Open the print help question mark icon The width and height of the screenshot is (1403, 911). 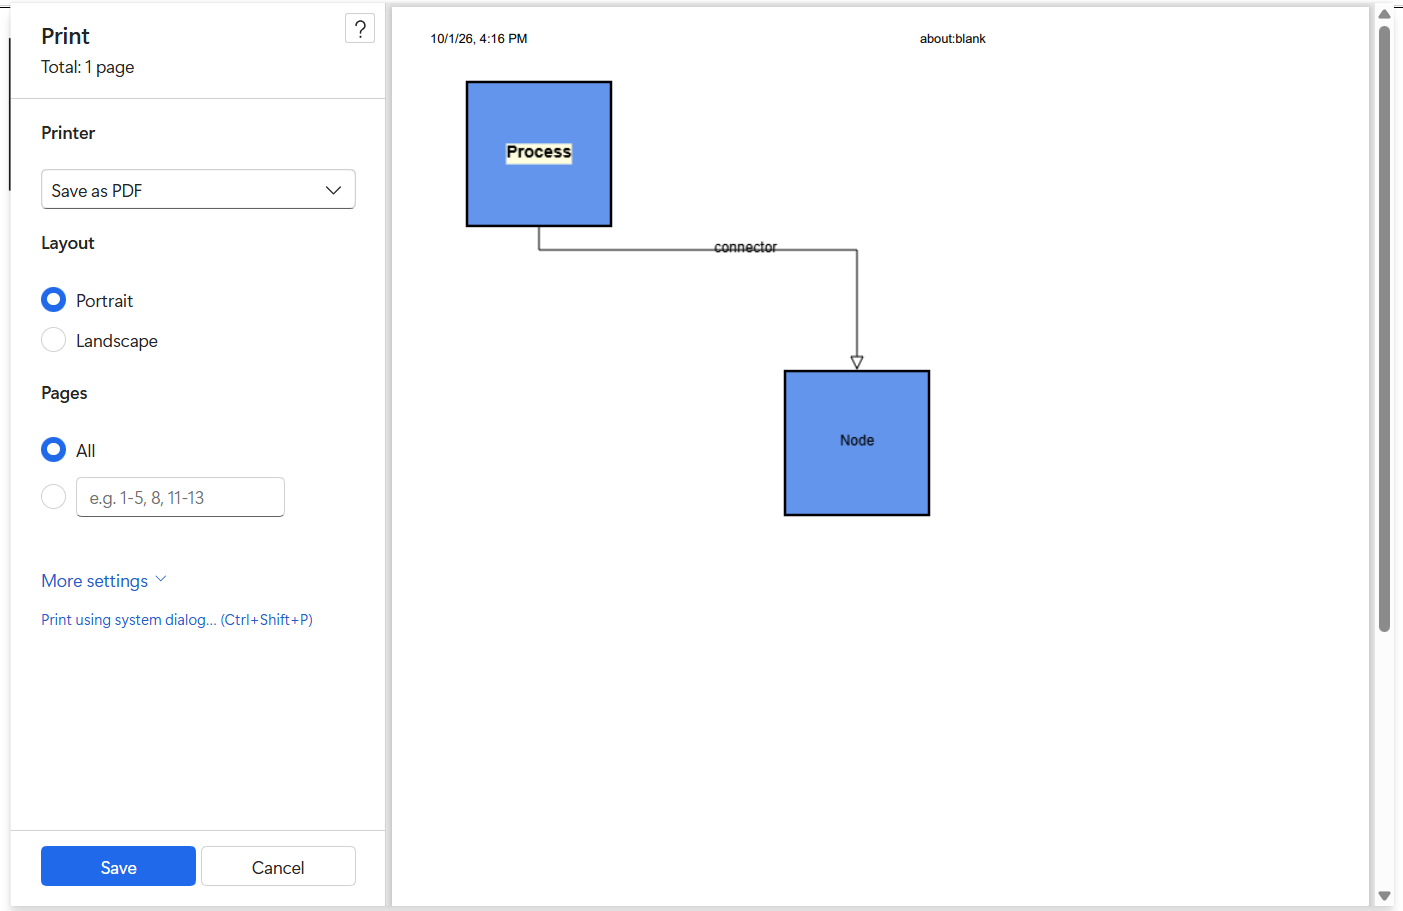pos(360,29)
